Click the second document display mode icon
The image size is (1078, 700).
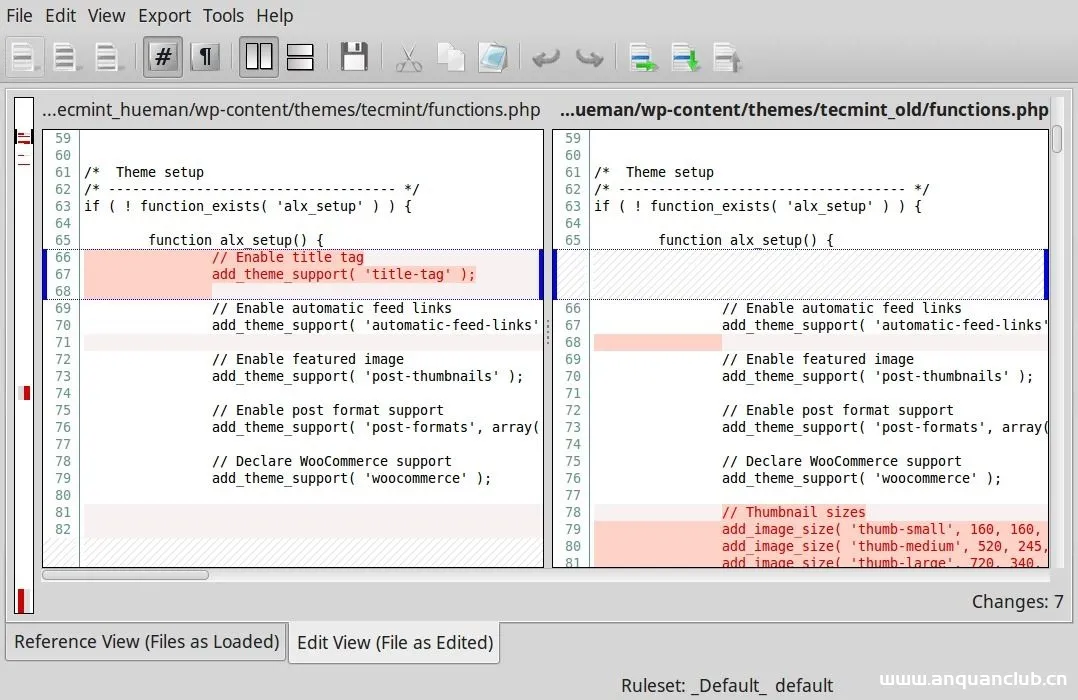[x=66, y=57]
